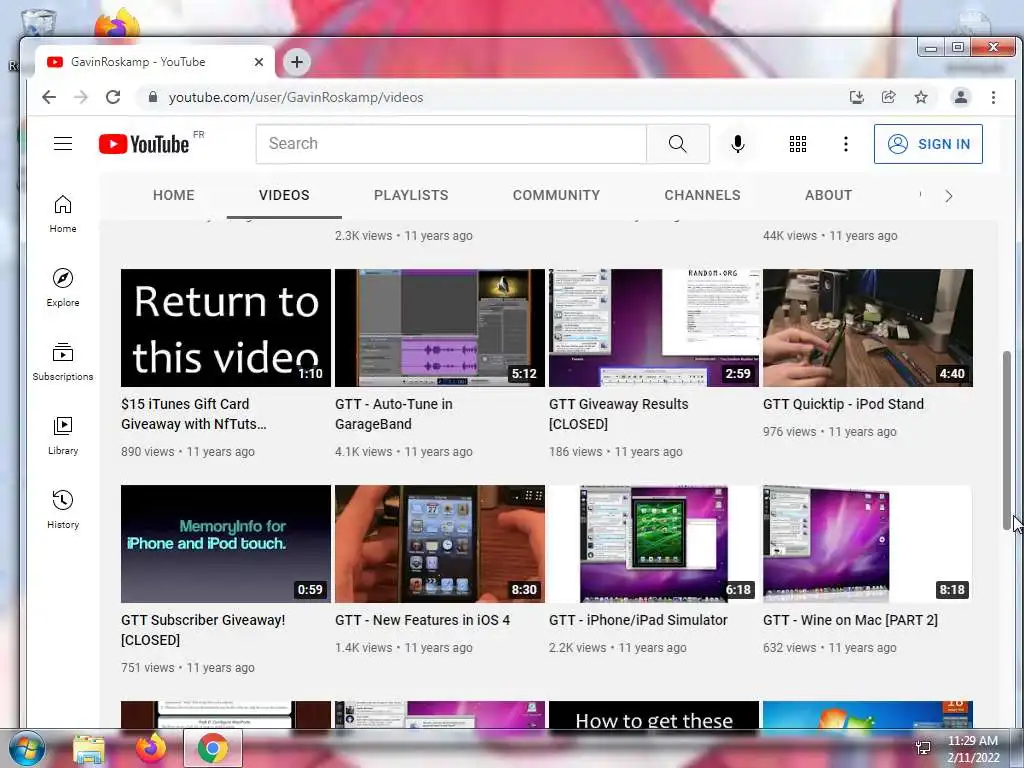Open 'GTT - New Features in iOS 4' link
The height and width of the screenshot is (768, 1024).
tap(423, 620)
